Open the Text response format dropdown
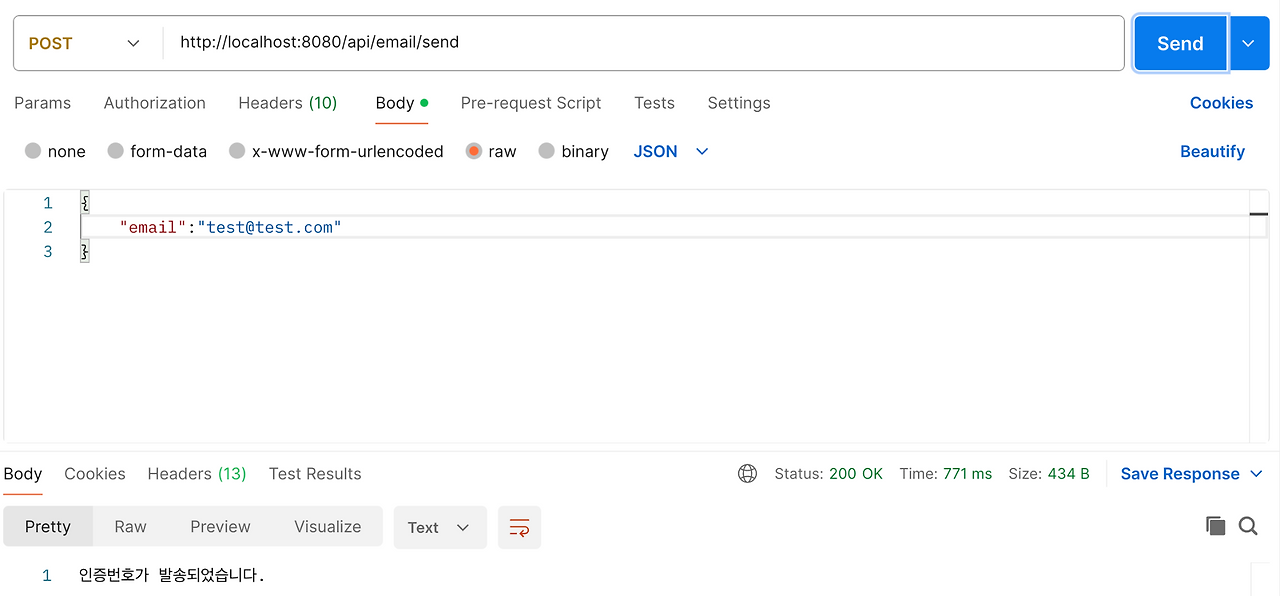 (440, 527)
